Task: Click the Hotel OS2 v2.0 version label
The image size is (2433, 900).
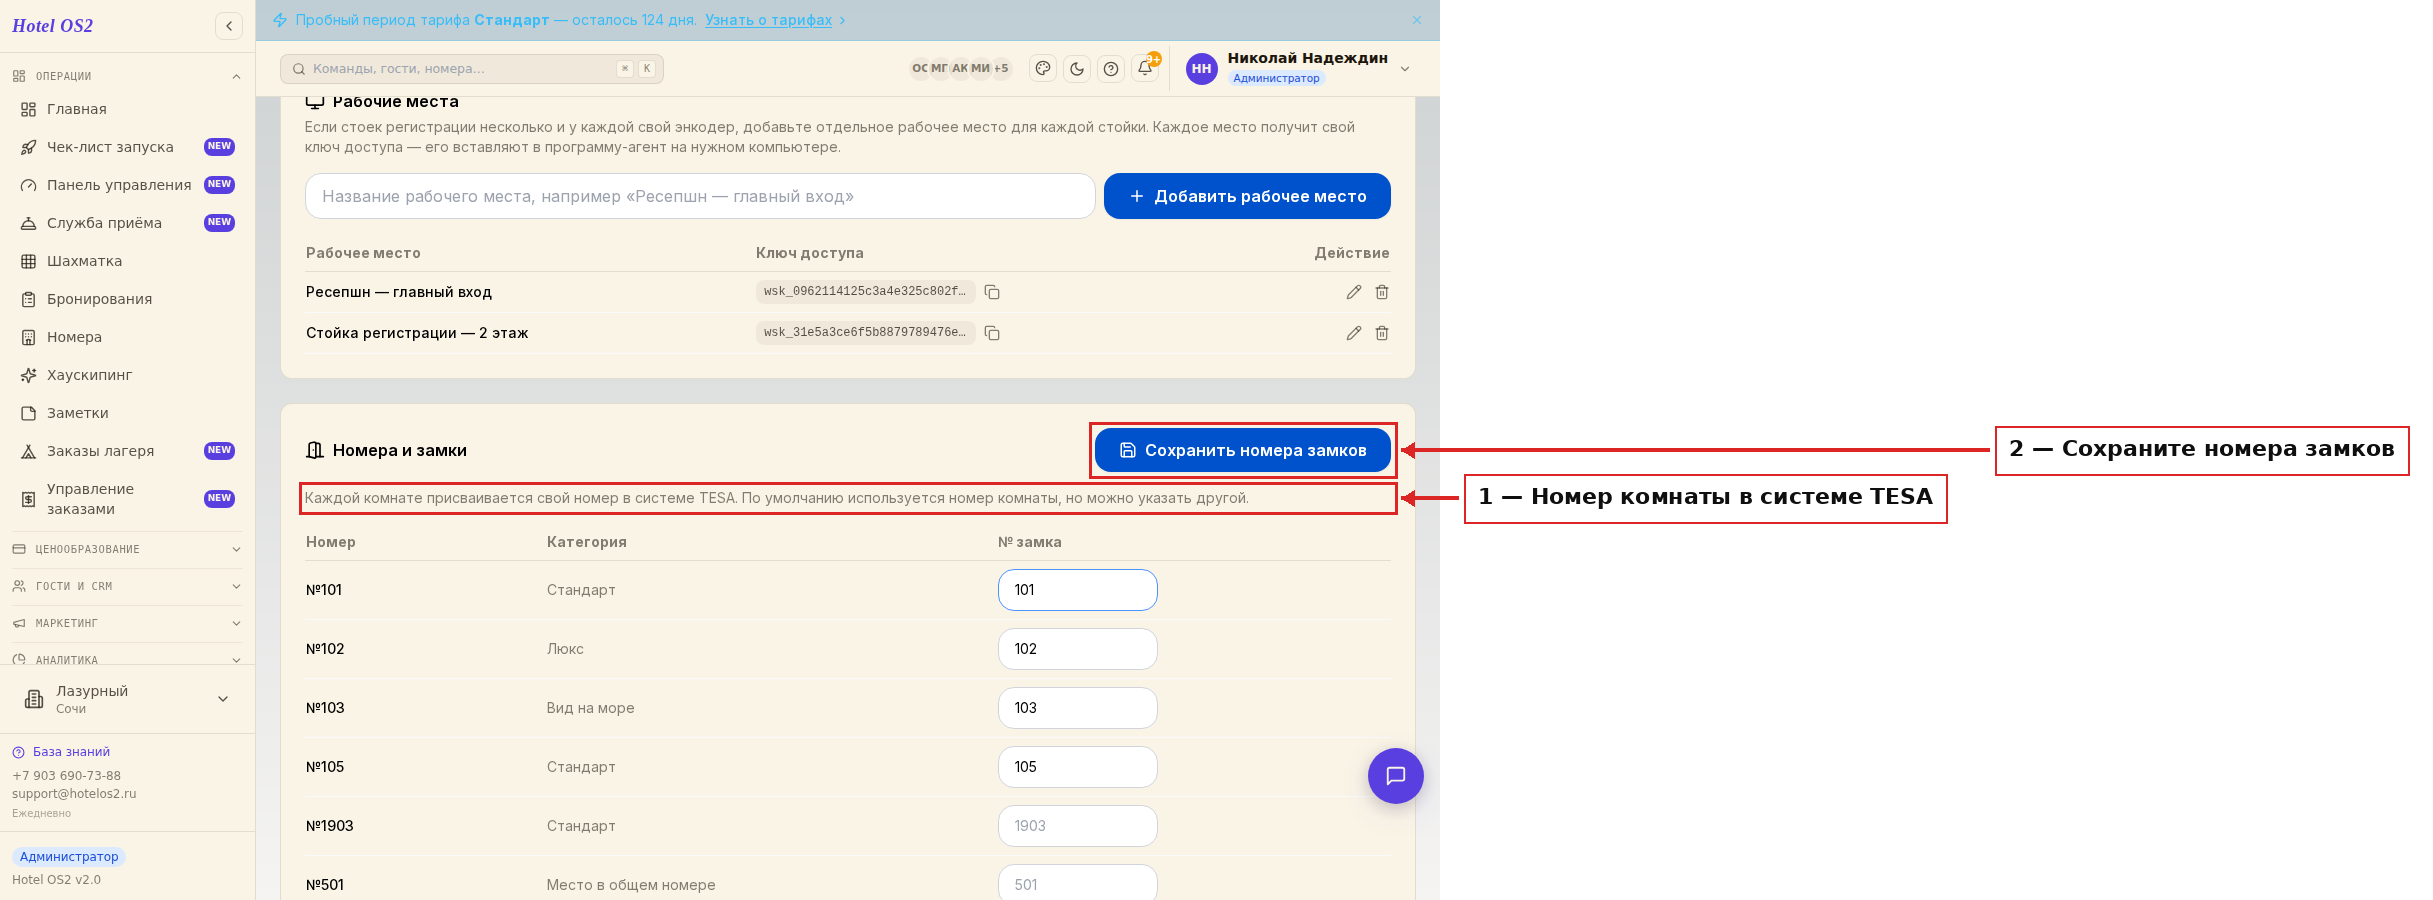Action: point(56,880)
